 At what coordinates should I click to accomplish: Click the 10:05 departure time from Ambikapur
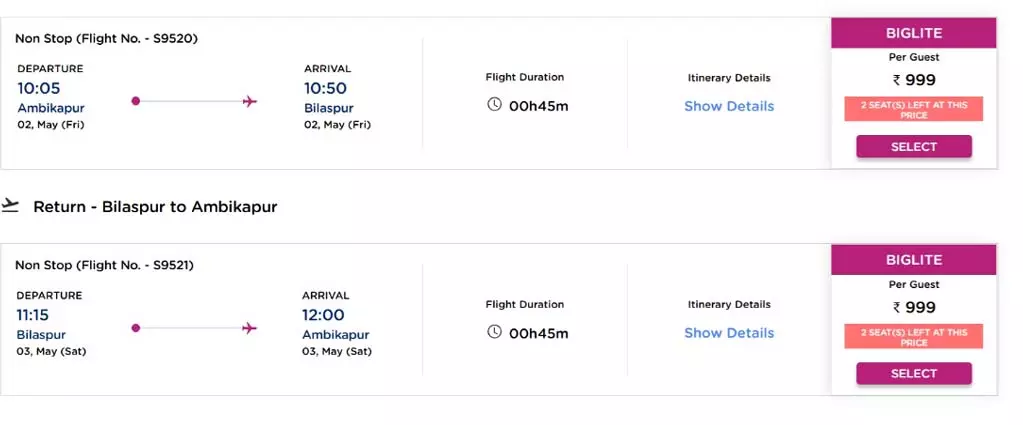point(38,88)
